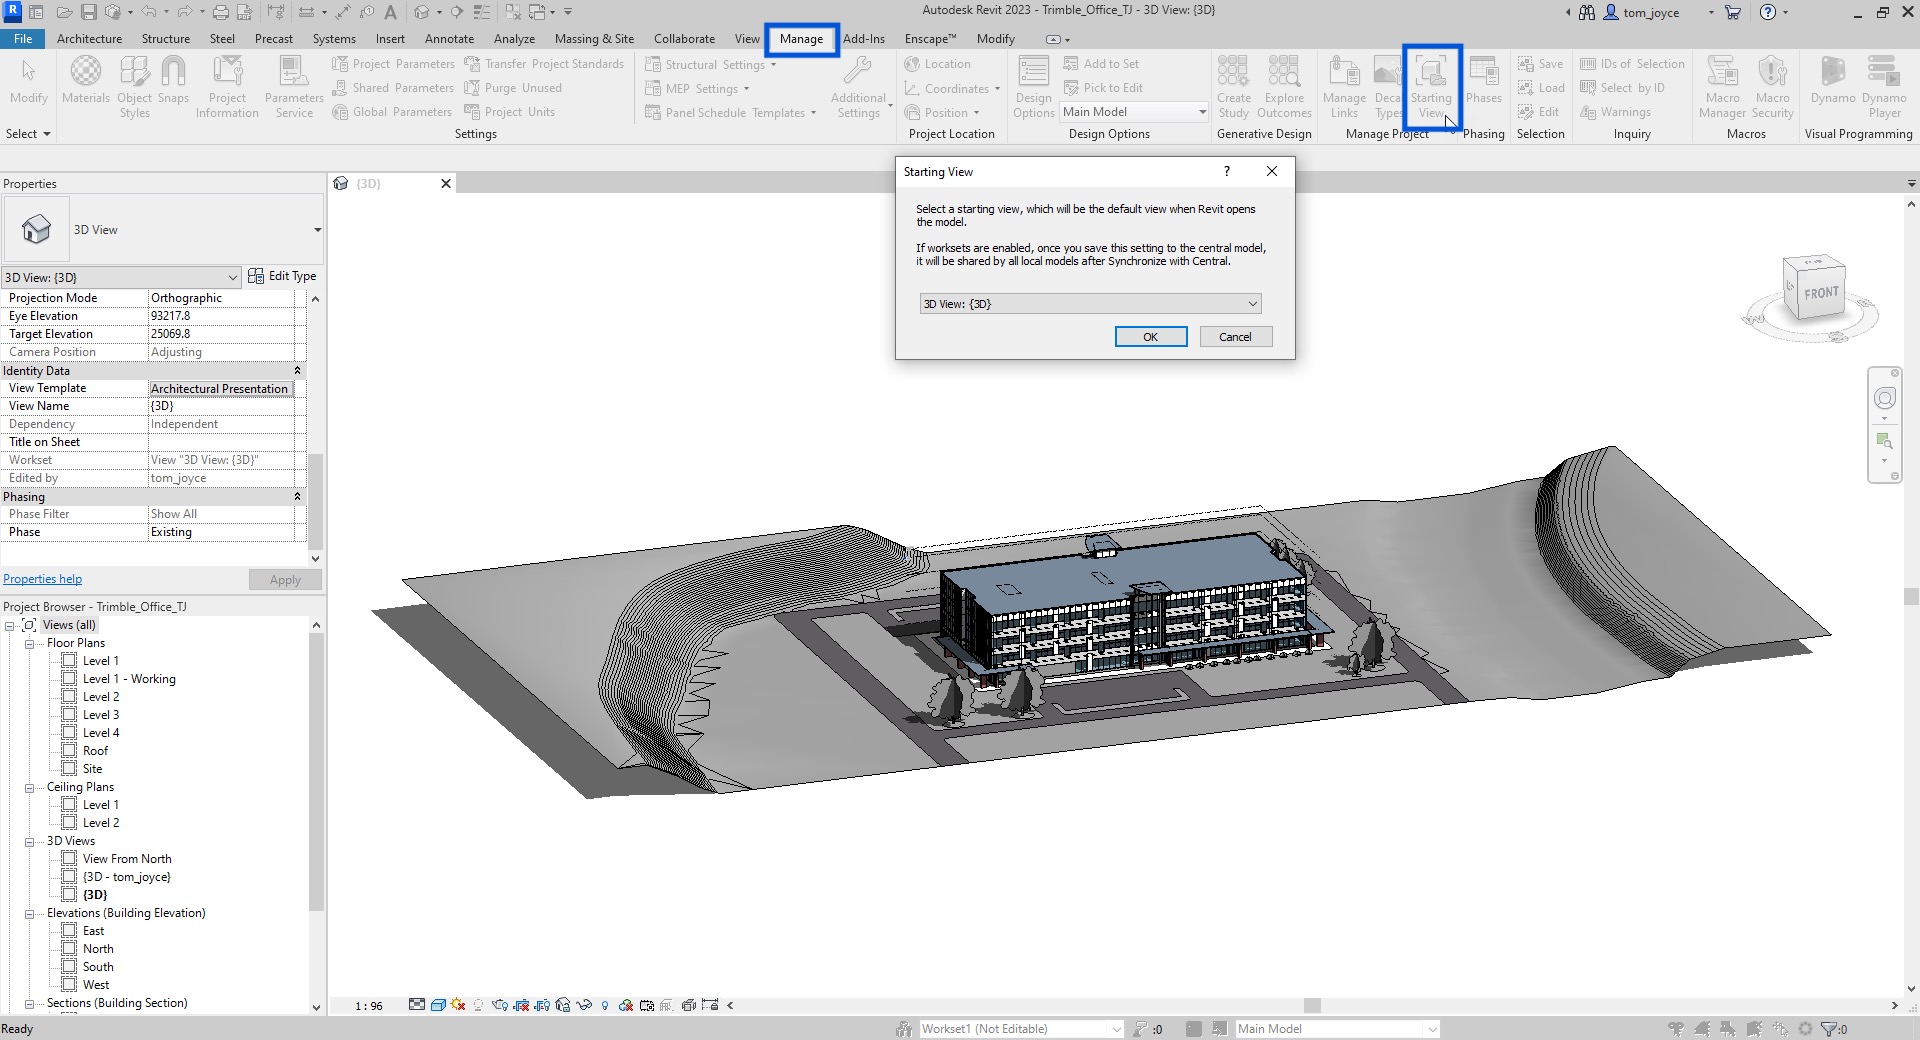Switch to the Architecture ribbon tab
This screenshot has width=1920, height=1040.
point(89,38)
